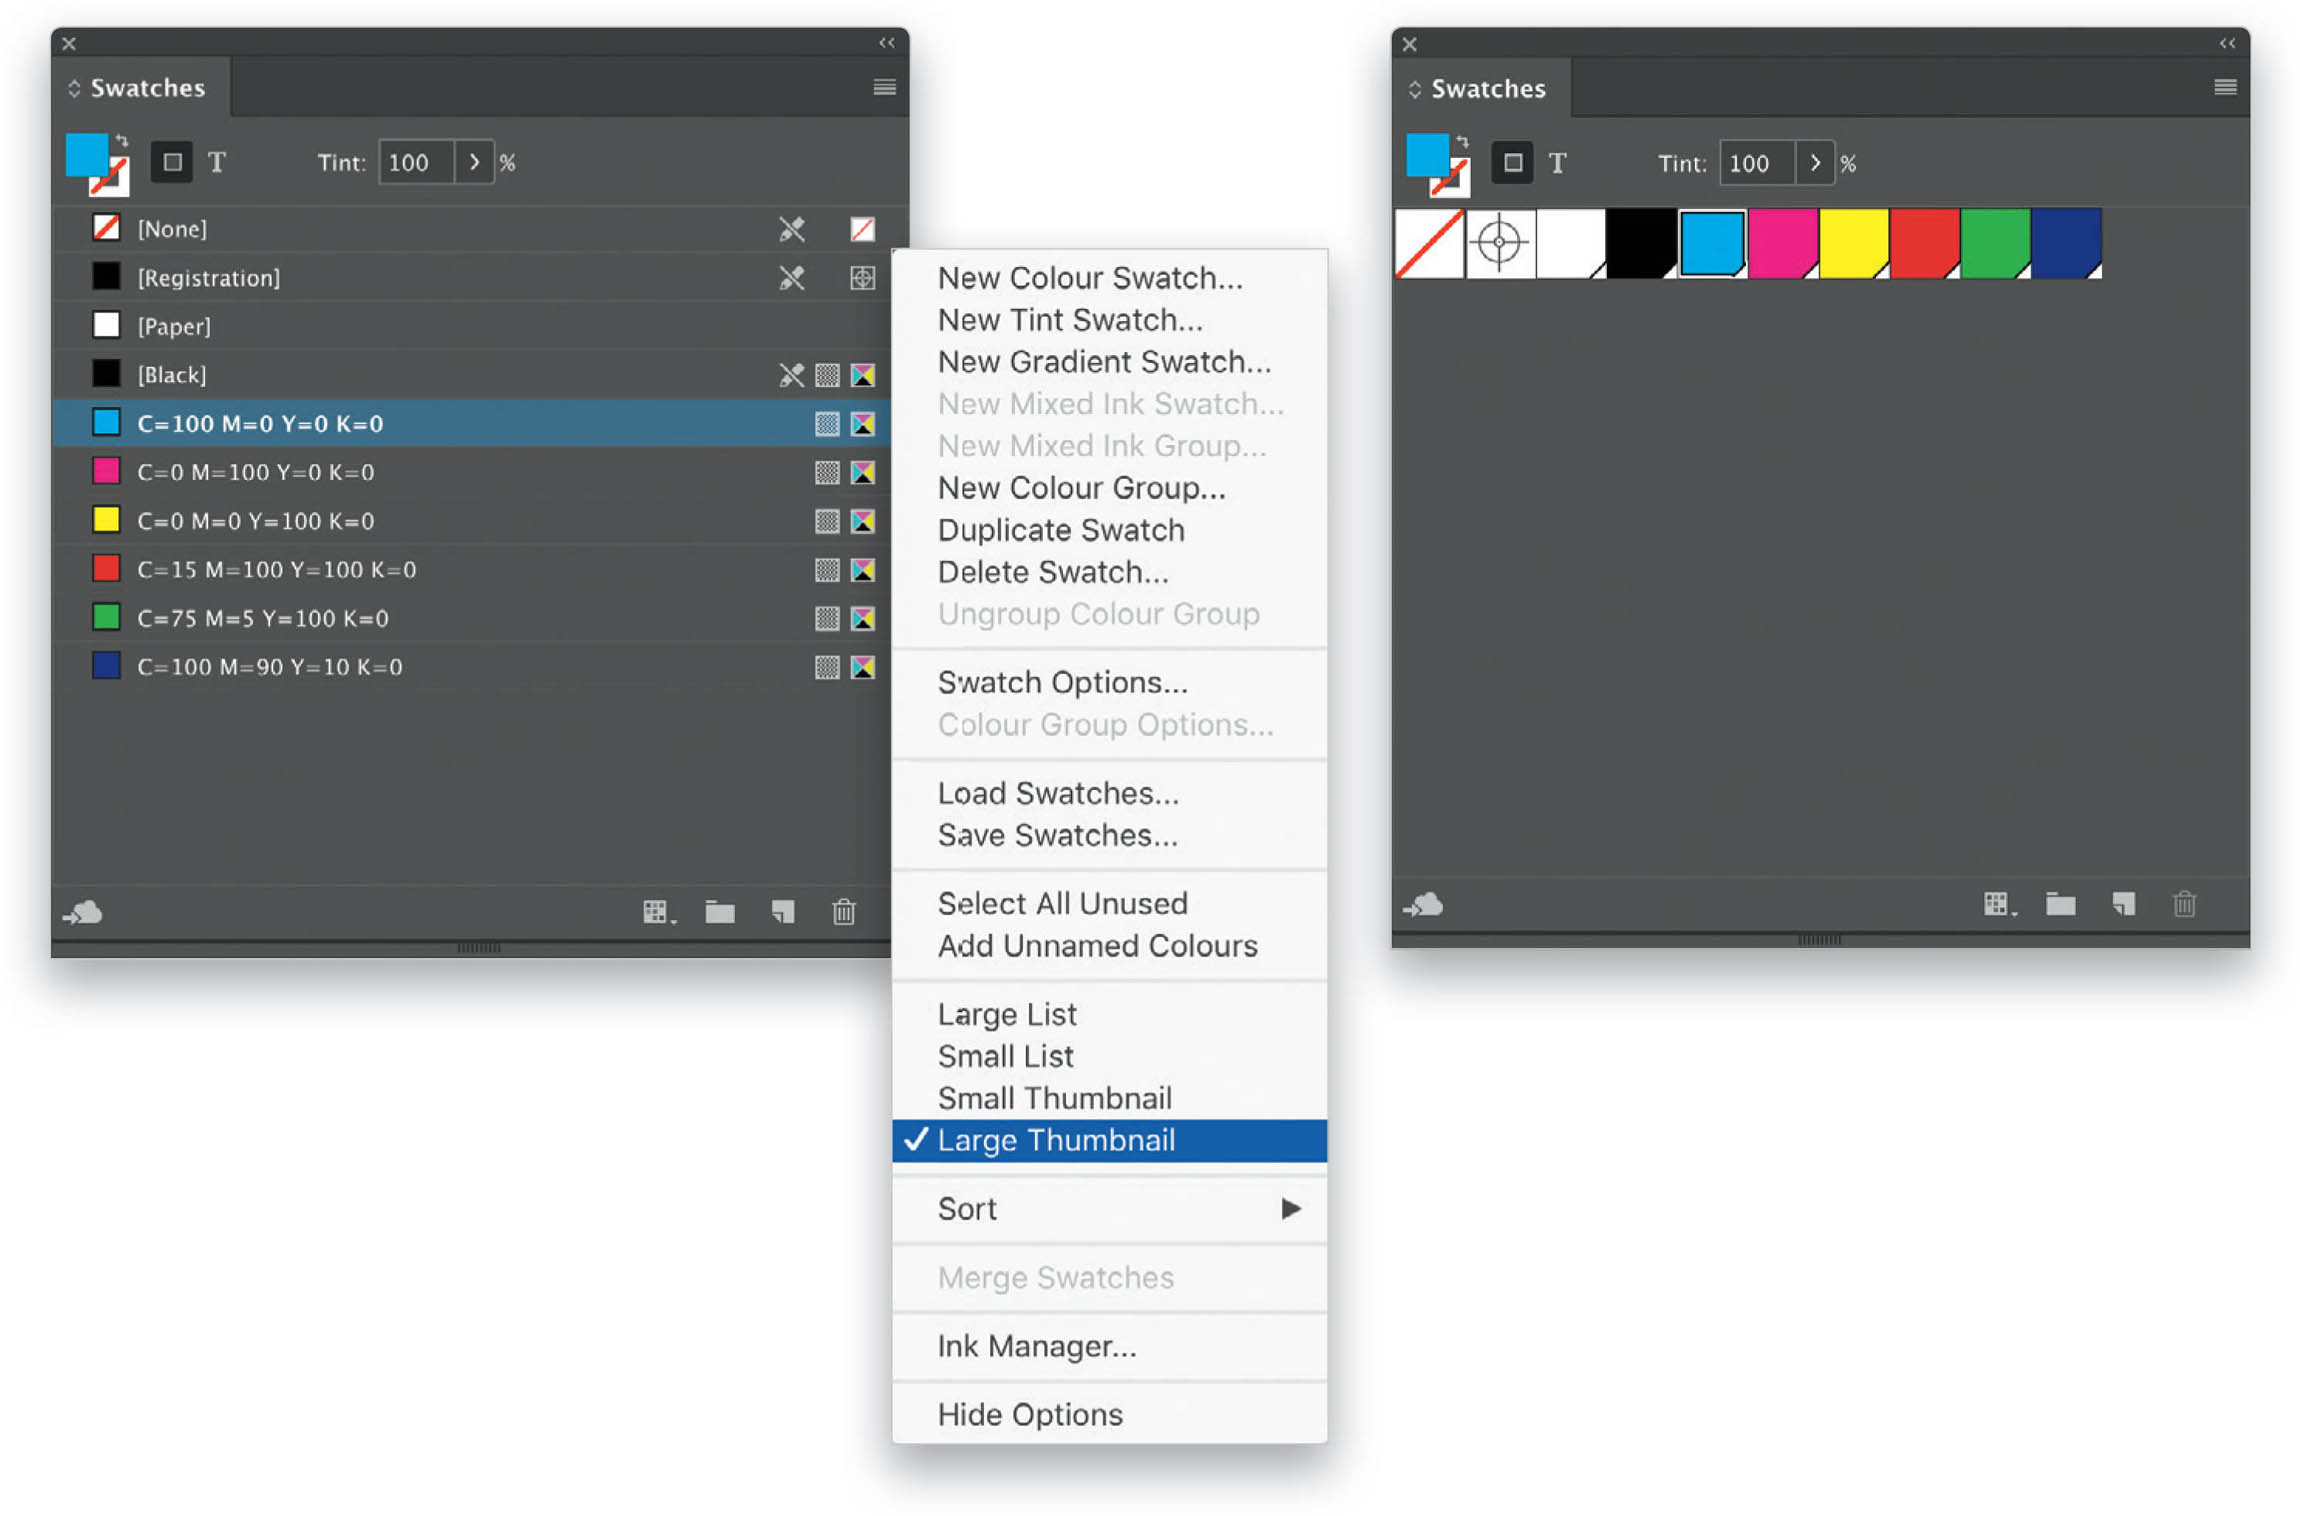This screenshot has width=2300, height=1516.
Task: Click fill colour box in right Swatches panel
Action: (1427, 155)
